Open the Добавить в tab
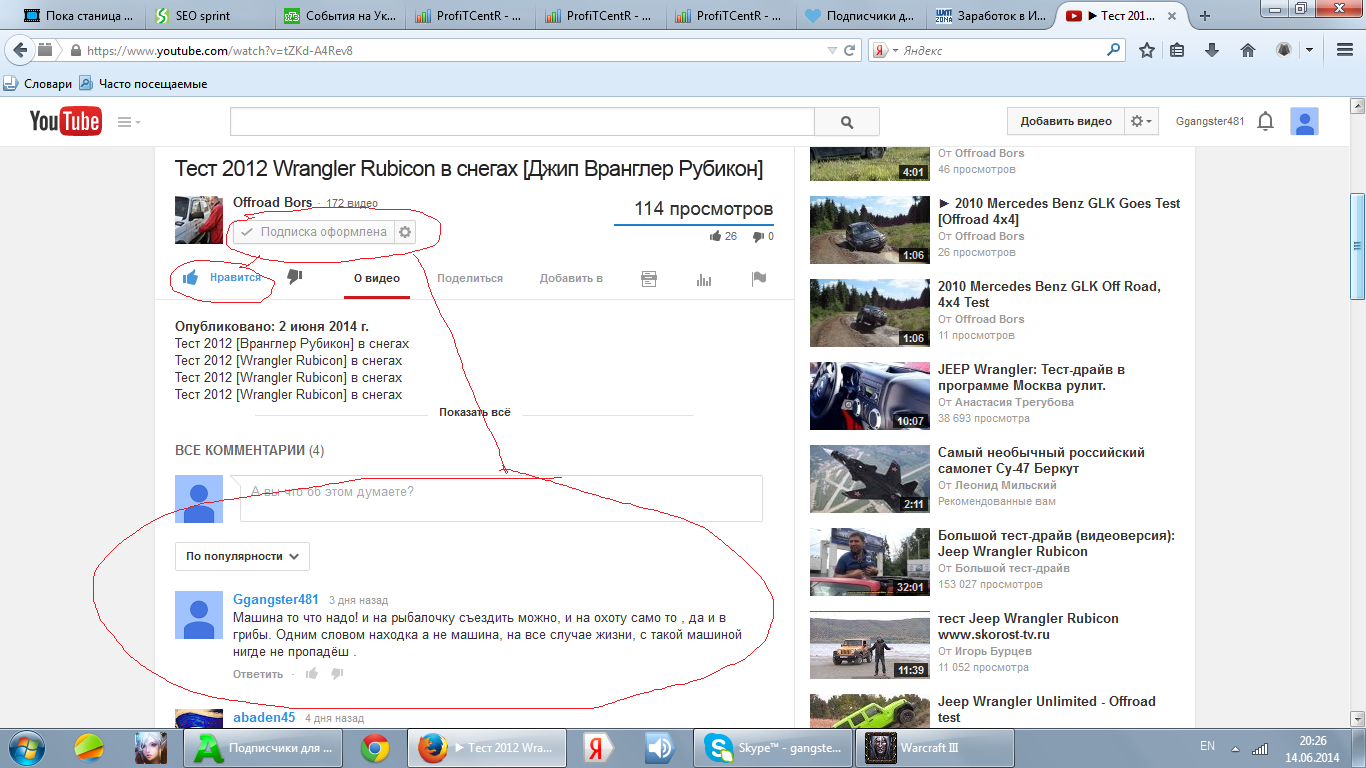 coord(571,279)
